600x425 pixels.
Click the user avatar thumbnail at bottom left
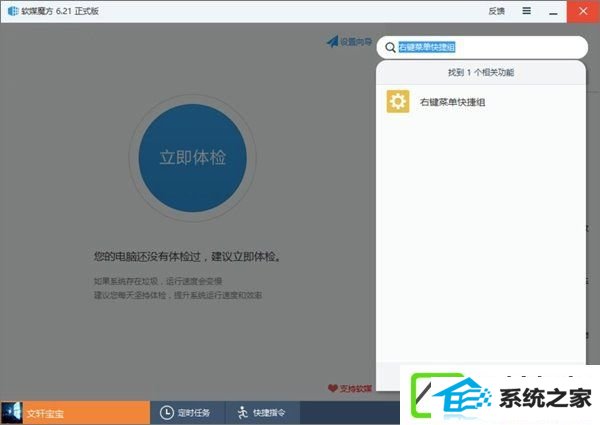coord(11,413)
